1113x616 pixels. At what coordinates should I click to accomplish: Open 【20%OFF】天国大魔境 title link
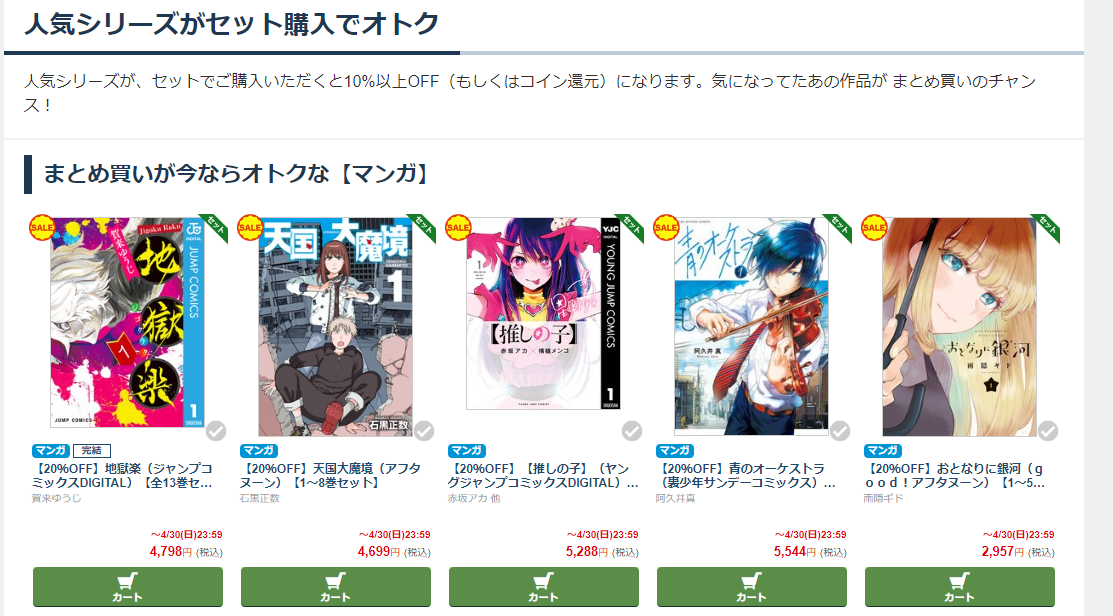coord(330,475)
